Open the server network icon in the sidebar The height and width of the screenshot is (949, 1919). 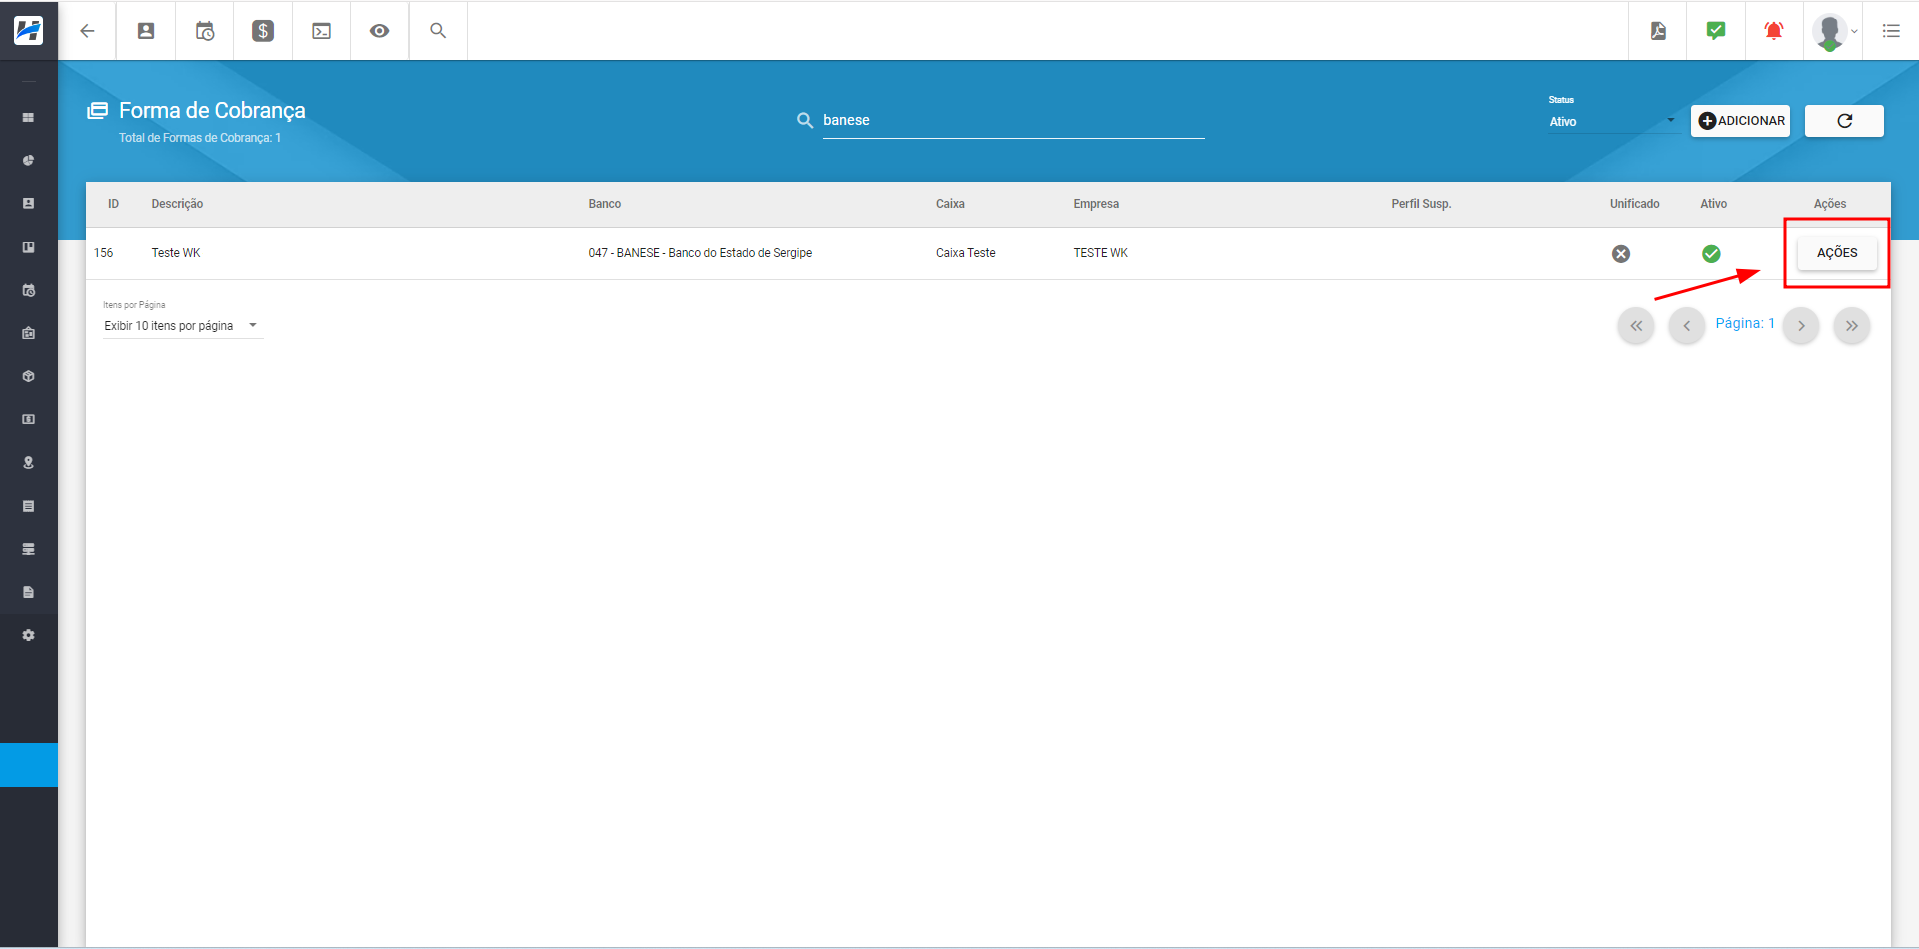click(29, 549)
